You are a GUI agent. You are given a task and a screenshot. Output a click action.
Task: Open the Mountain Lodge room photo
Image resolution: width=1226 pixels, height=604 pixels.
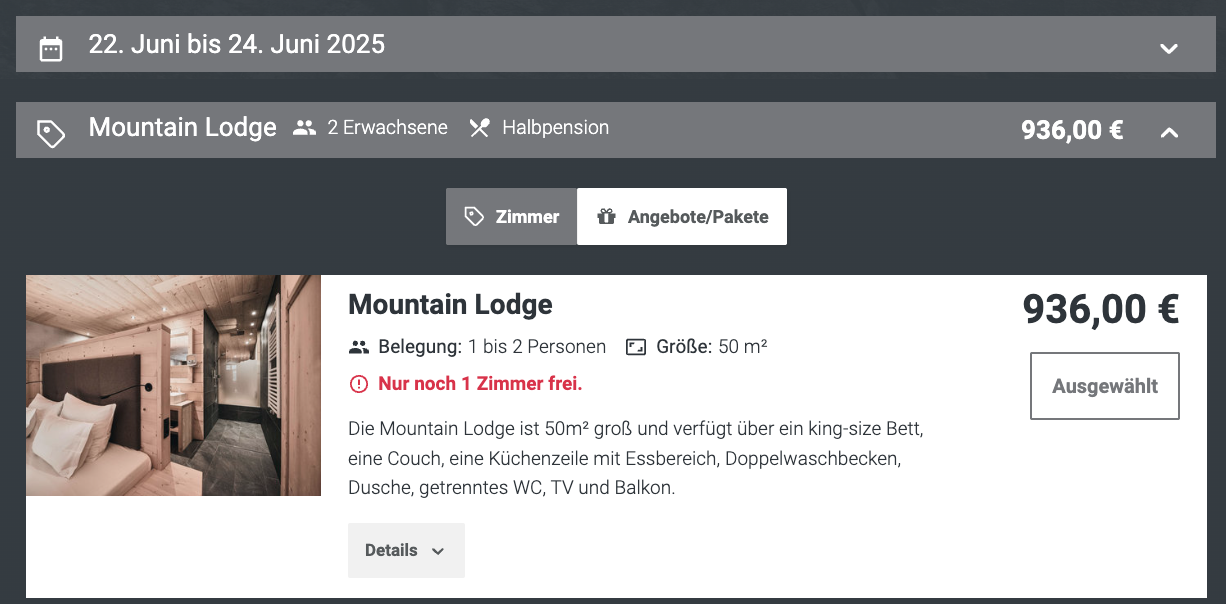[173, 386]
